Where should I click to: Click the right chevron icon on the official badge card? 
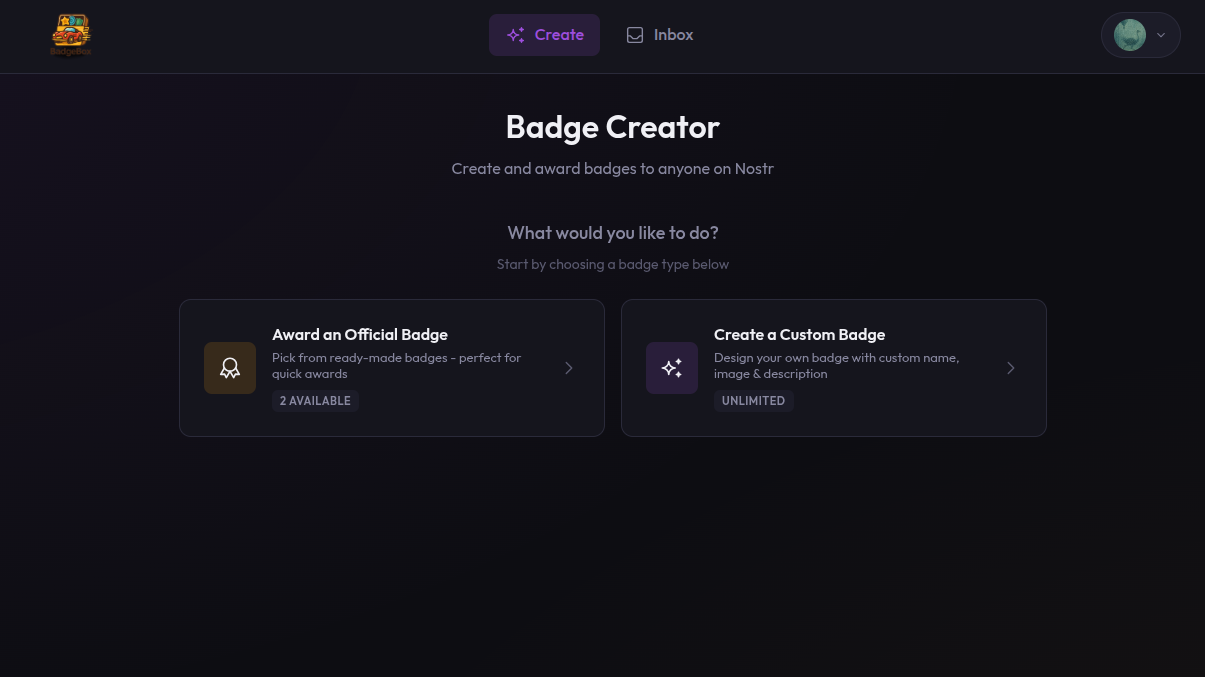[x=569, y=368]
